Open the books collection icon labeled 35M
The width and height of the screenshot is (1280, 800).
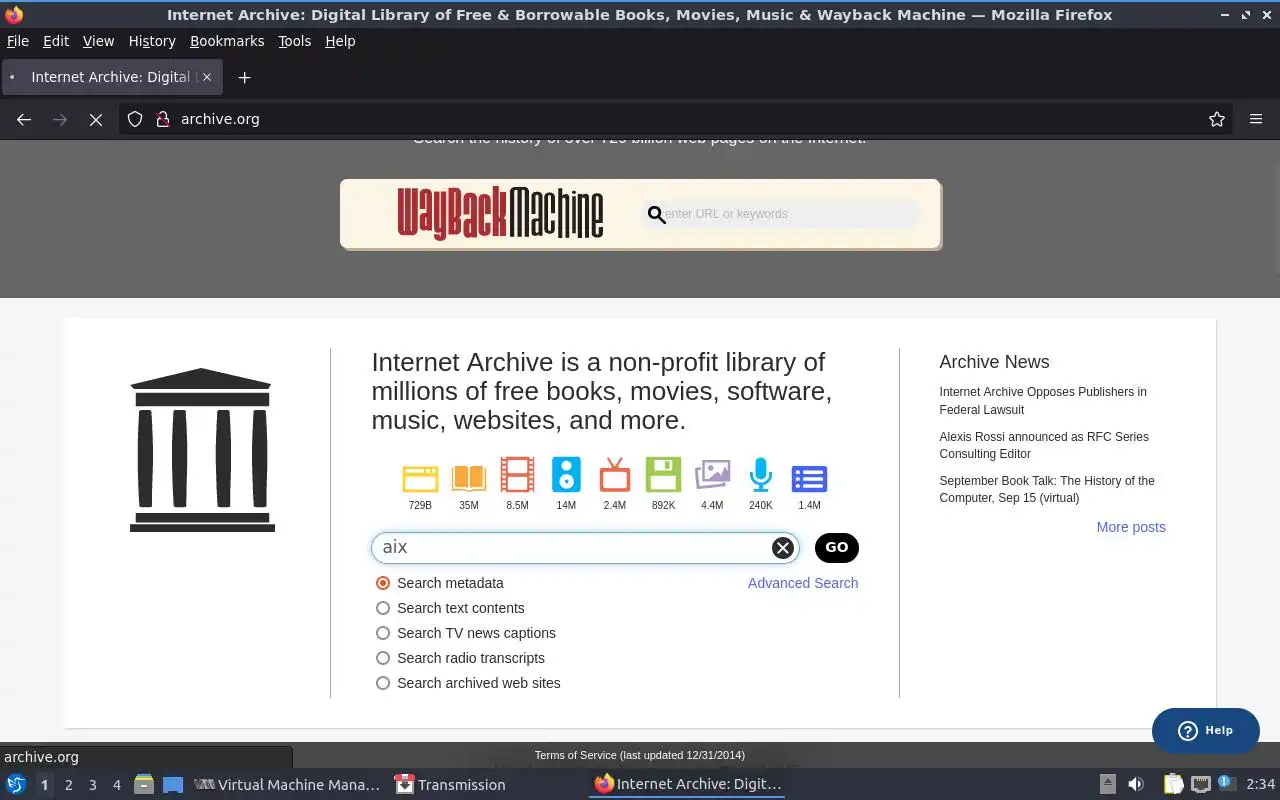(468, 478)
